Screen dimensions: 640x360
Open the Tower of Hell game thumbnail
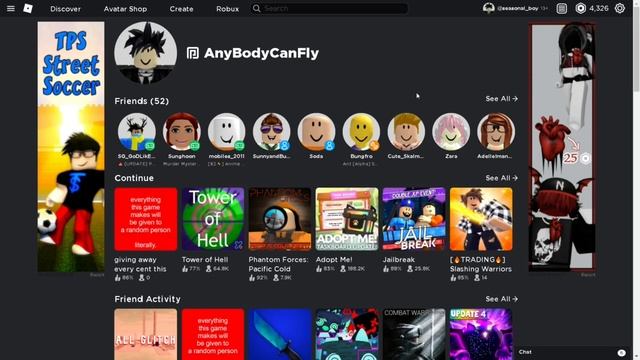click(213, 219)
